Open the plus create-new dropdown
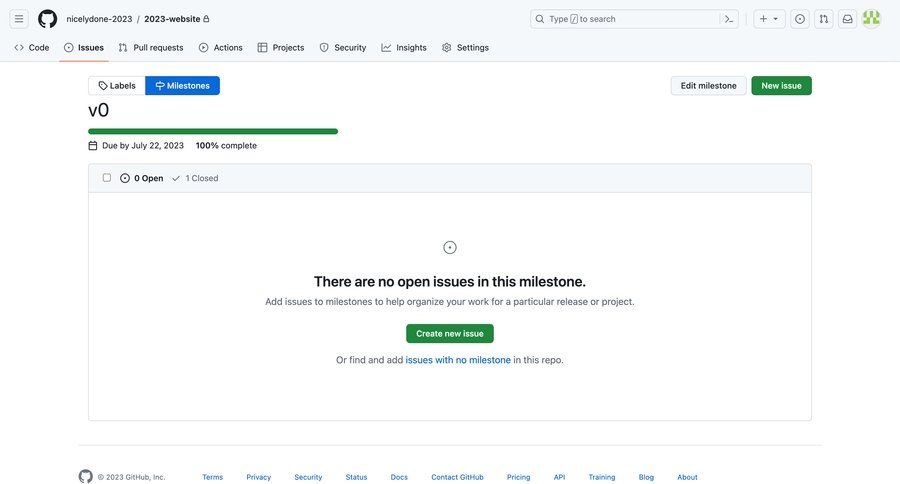This screenshot has height=484, width=900. coord(769,19)
